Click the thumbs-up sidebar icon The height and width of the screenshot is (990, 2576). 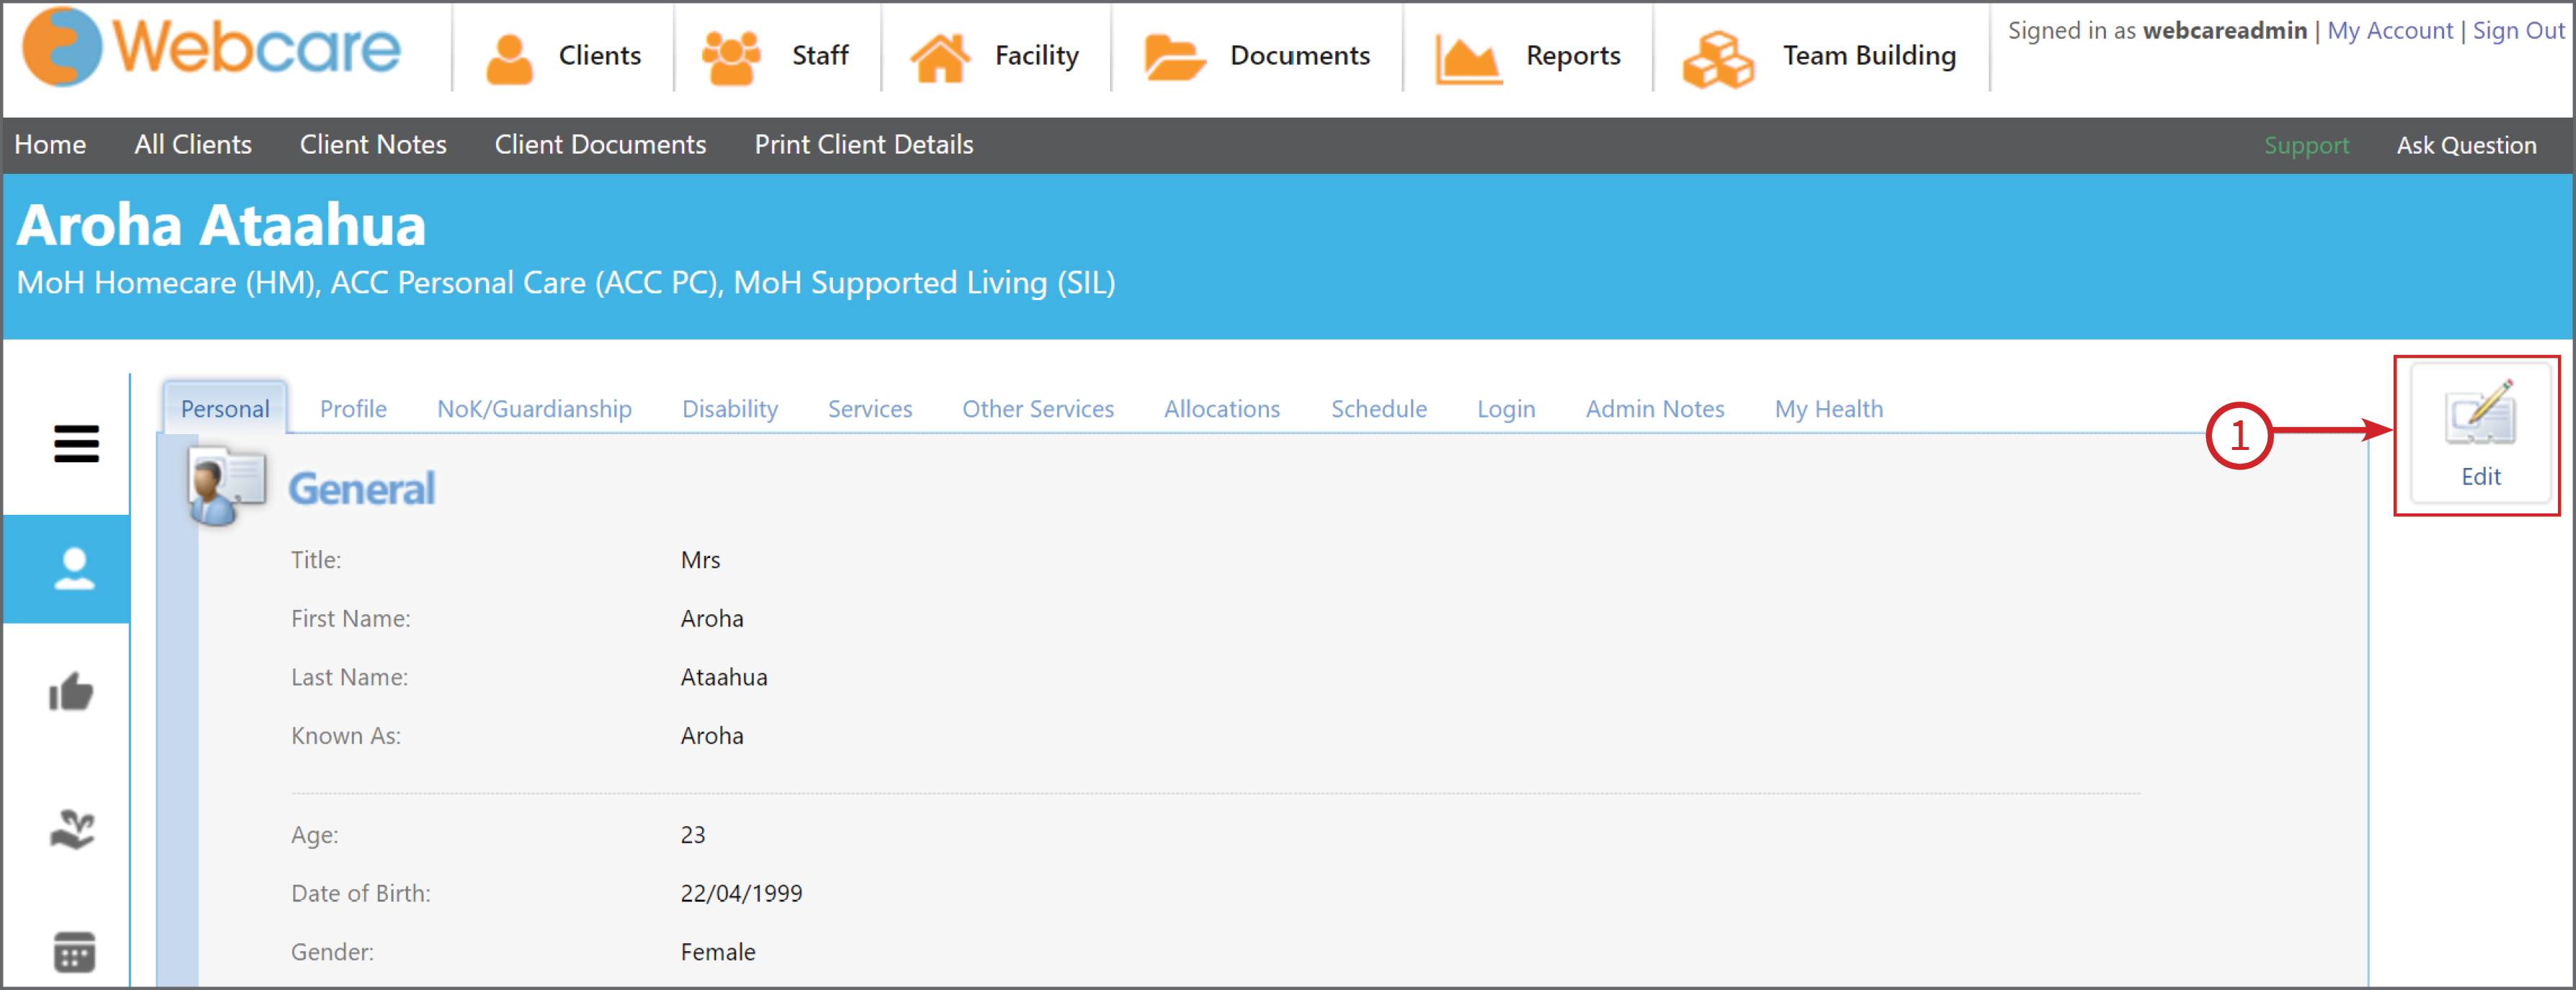(x=72, y=691)
